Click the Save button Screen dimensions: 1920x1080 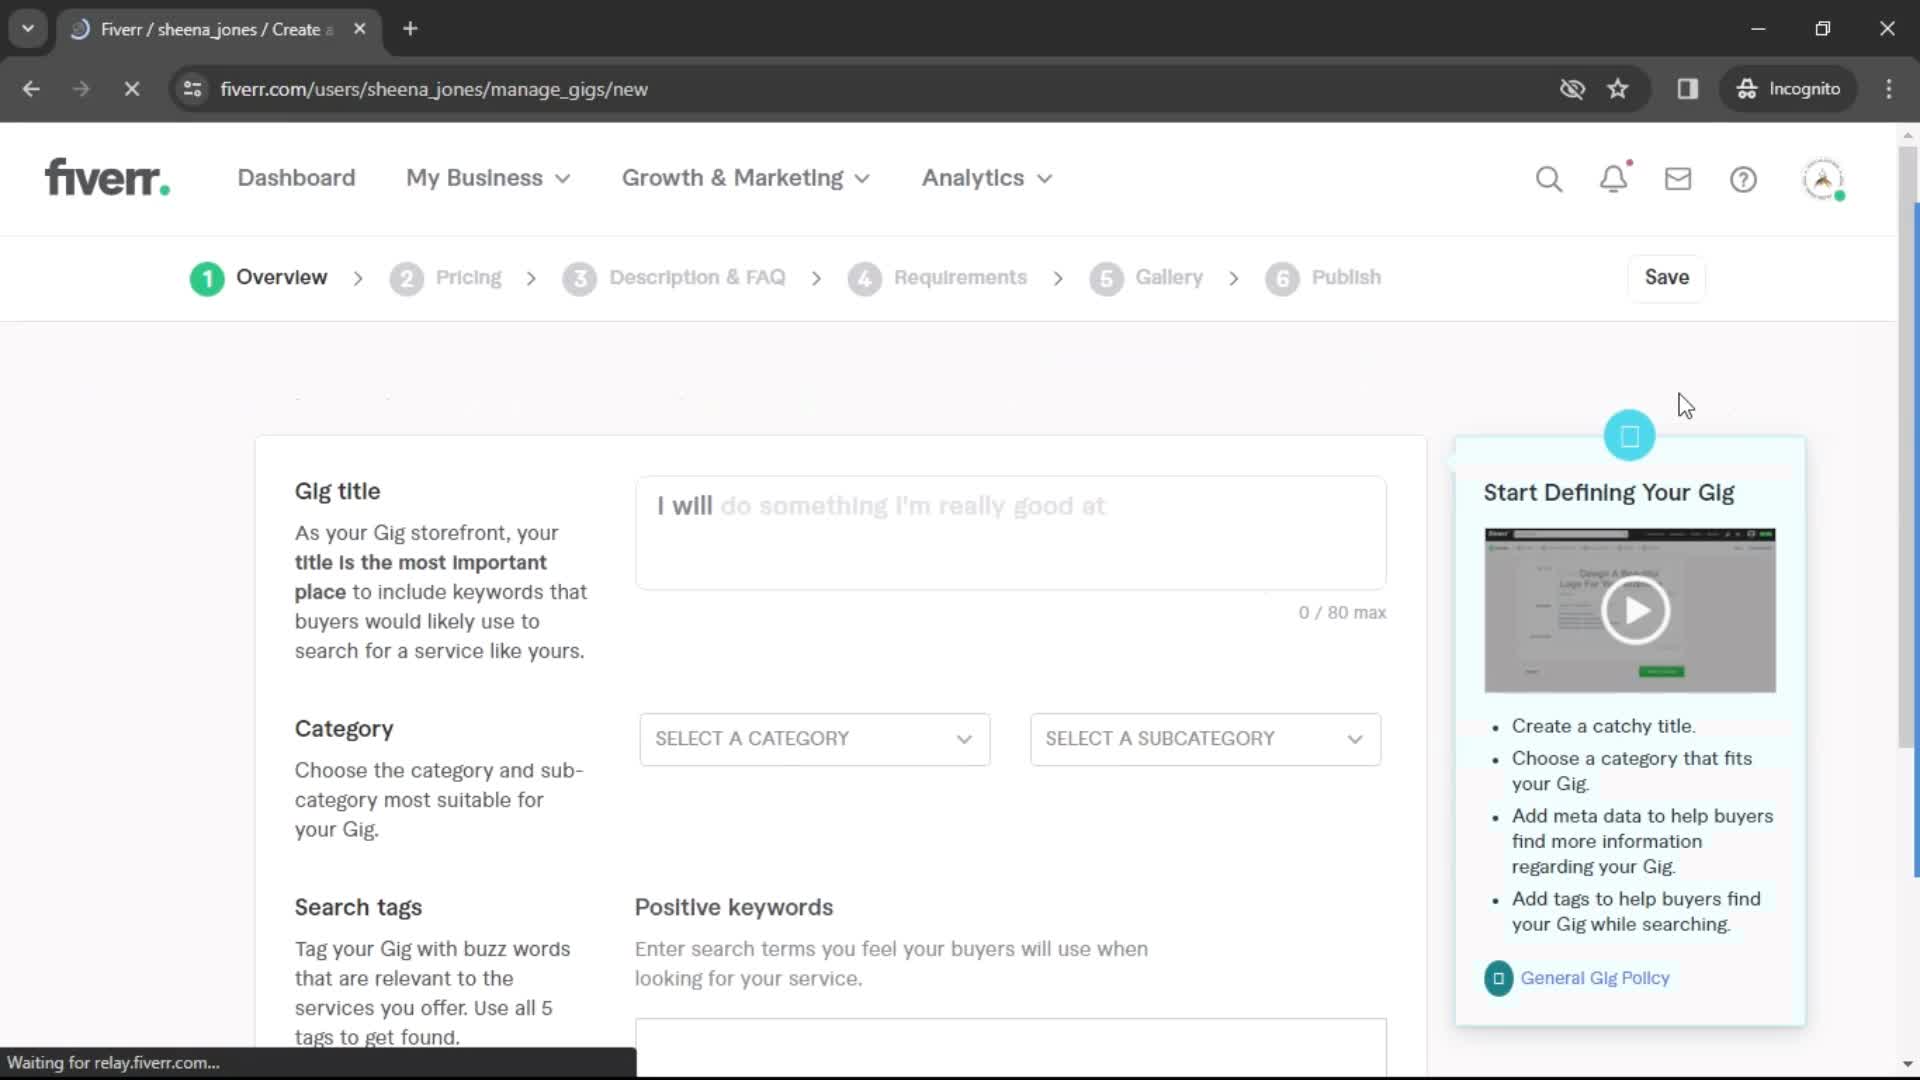[x=1667, y=277]
